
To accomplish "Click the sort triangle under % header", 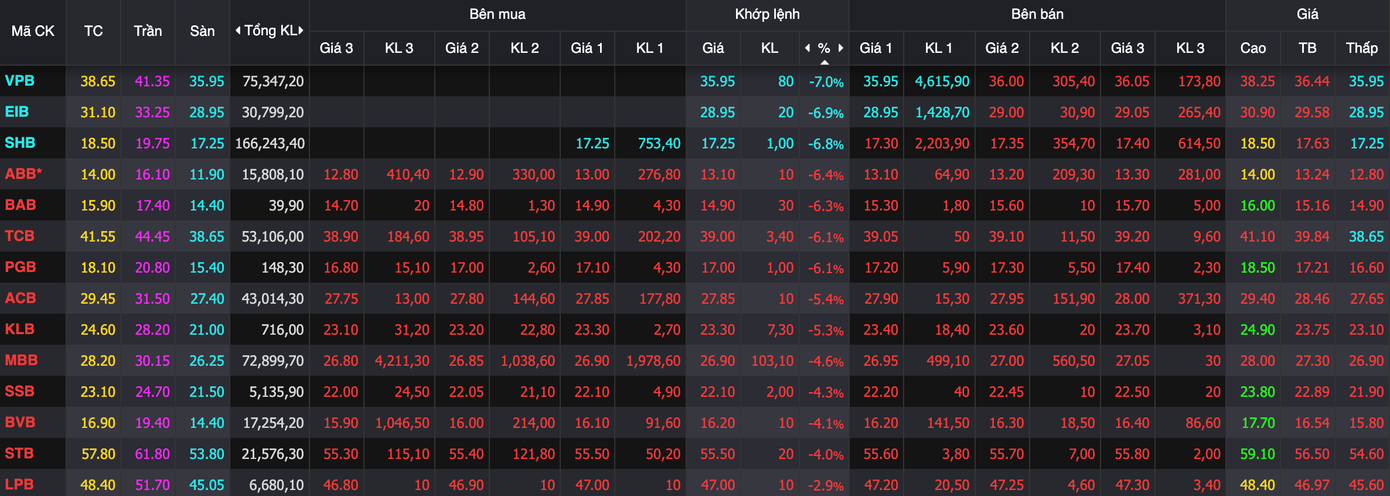I will [x=824, y=62].
